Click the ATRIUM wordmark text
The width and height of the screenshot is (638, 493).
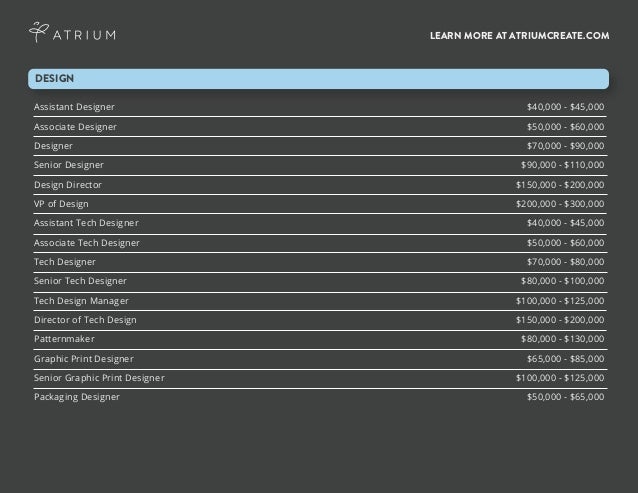coord(85,35)
